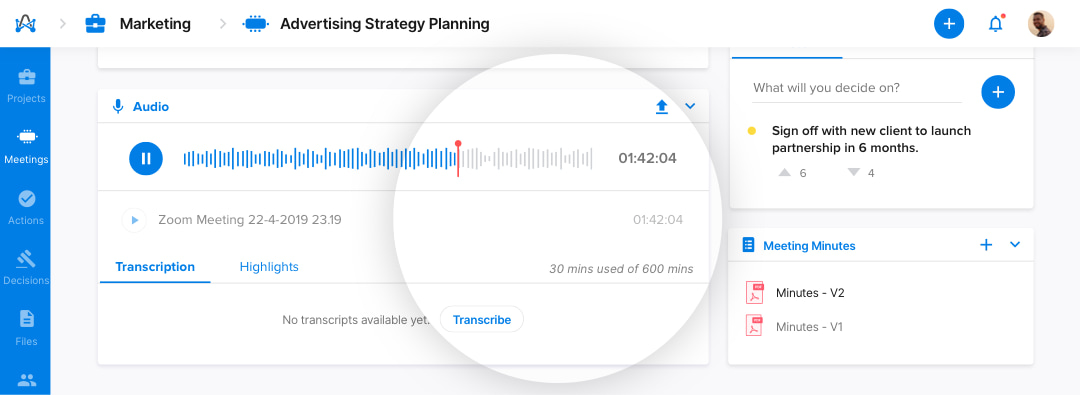Pause the audio playback
The height and width of the screenshot is (395, 1080).
click(146, 159)
